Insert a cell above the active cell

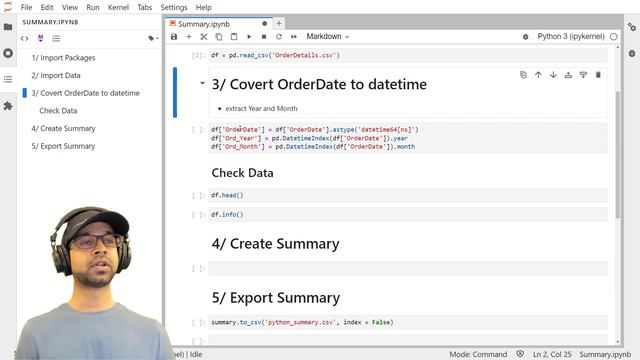coord(568,75)
